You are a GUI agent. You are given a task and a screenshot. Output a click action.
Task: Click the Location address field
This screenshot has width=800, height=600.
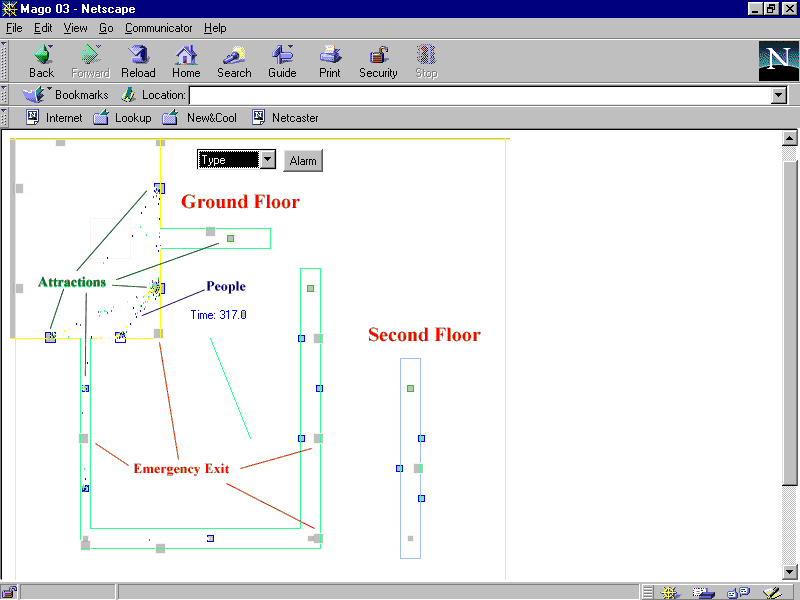click(480, 95)
